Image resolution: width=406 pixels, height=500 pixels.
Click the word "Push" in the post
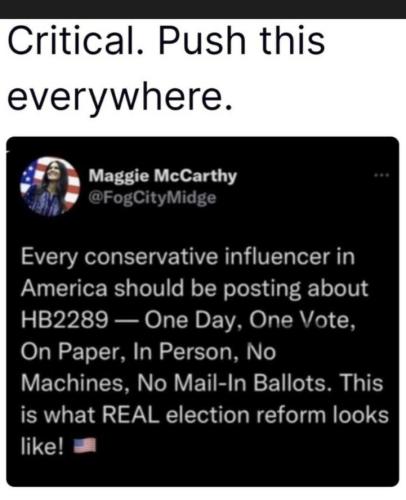[202, 41]
